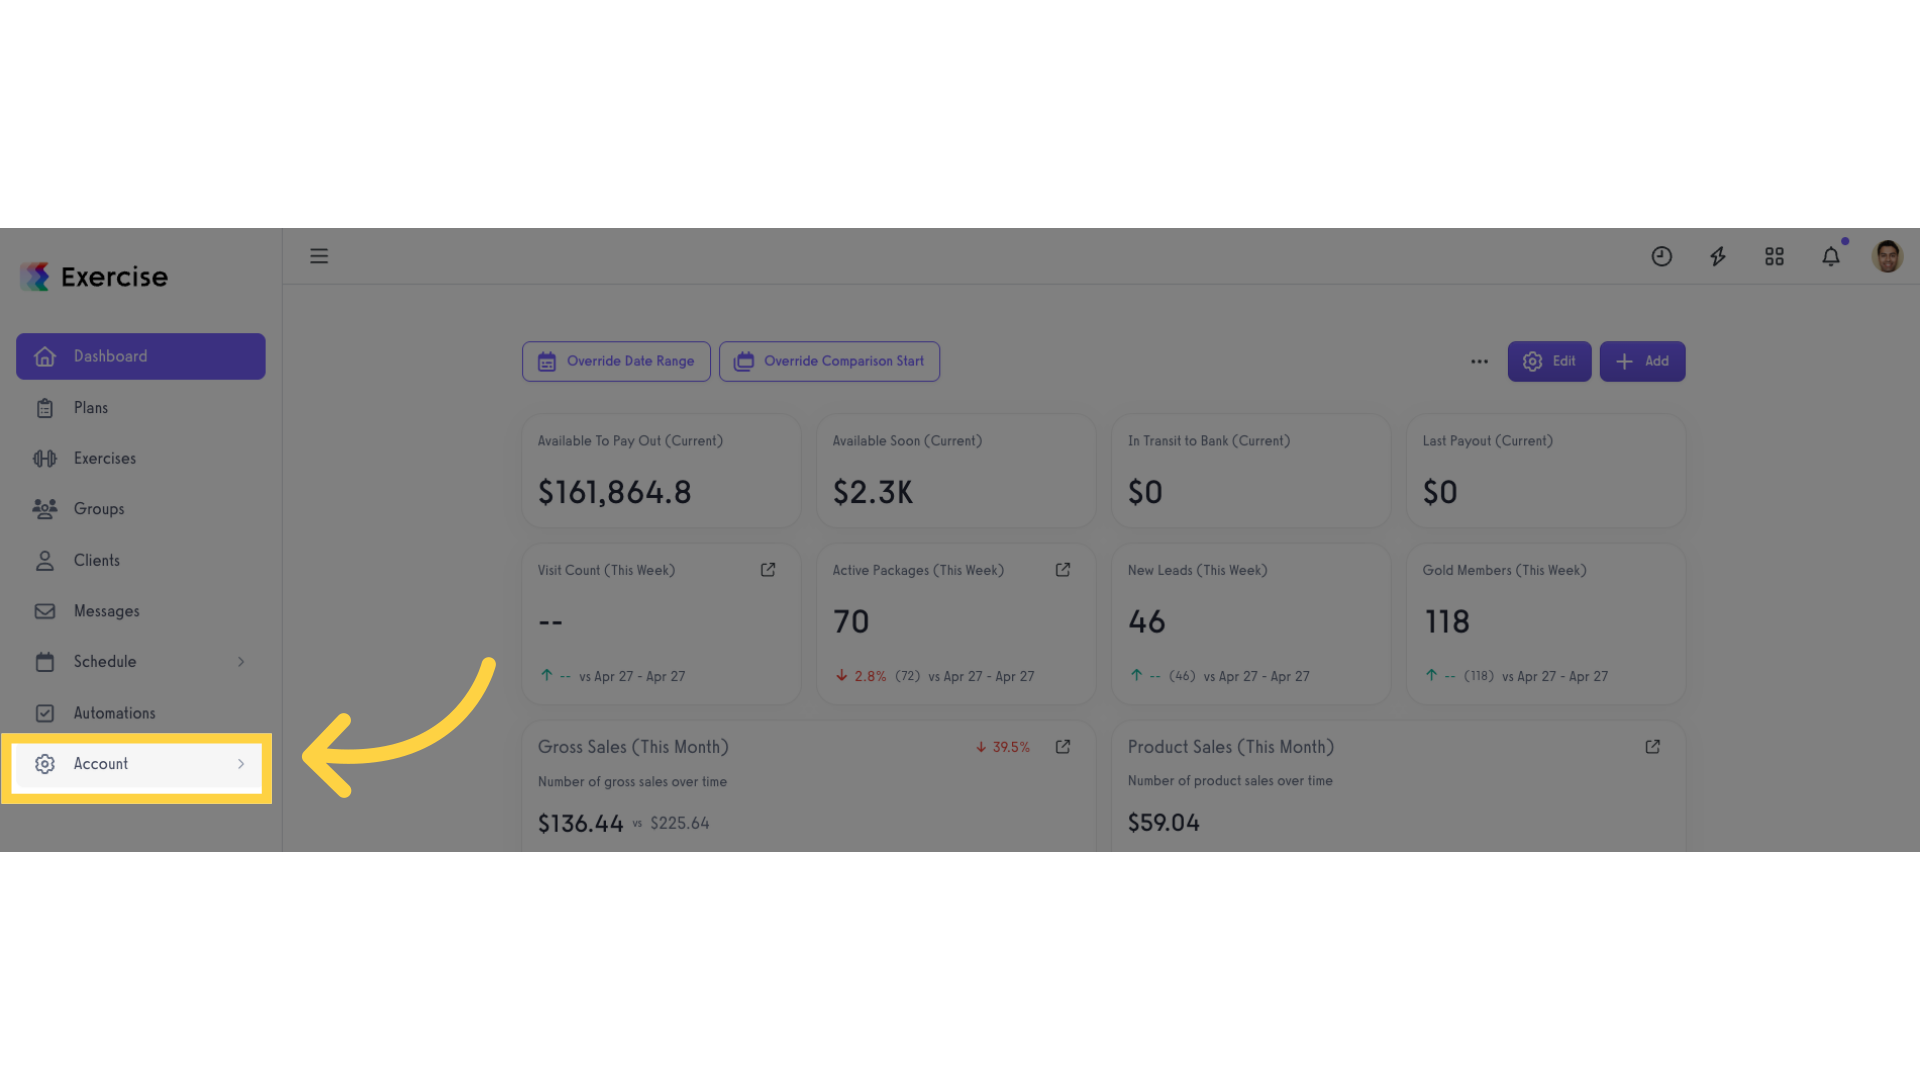Click the Override Comparison Start button
1920x1080 pixels.
[x=829, y=361]
